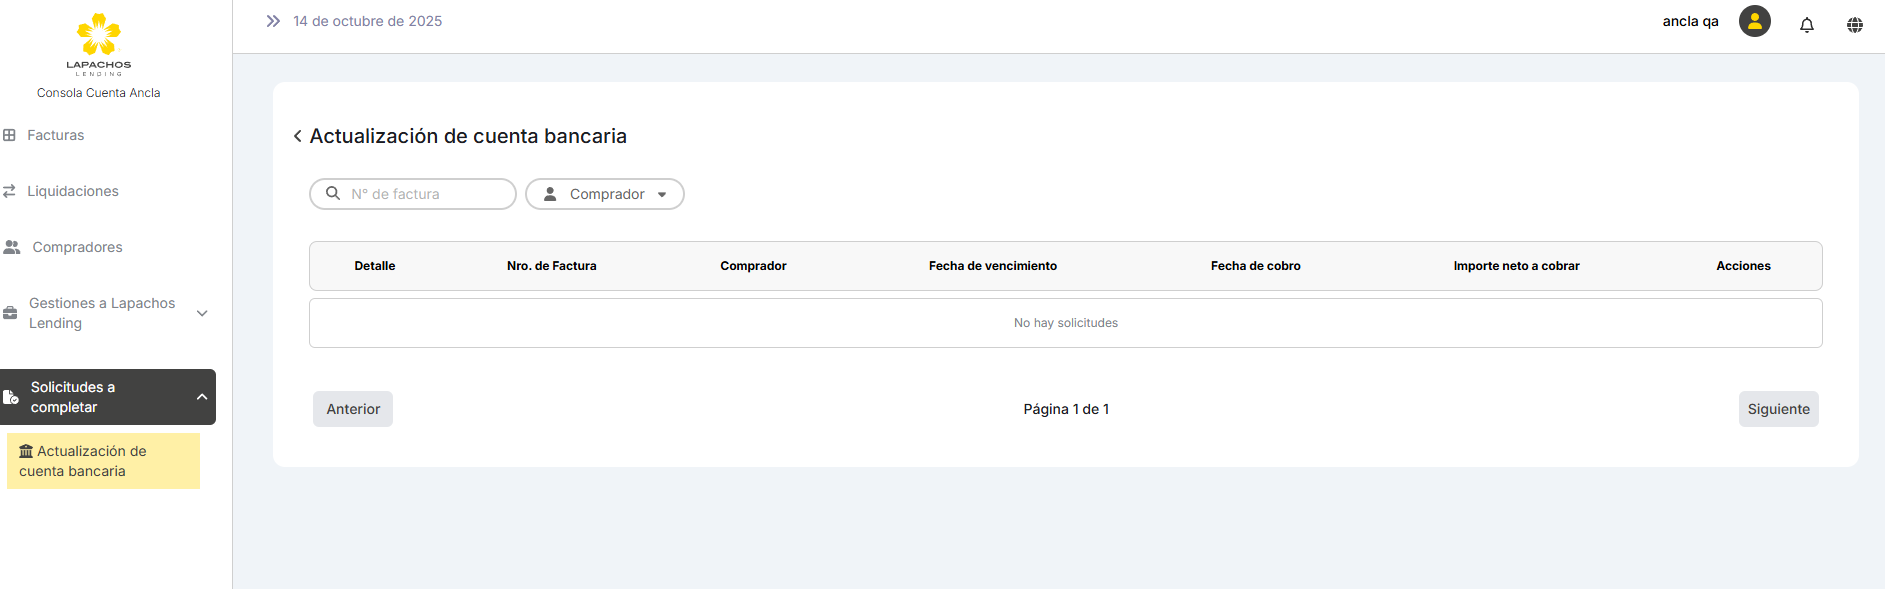The width and height of the screenshot is (1885, 589).
Task: Click the bank icon in the sidebar submenu
Action: point(26,451)
